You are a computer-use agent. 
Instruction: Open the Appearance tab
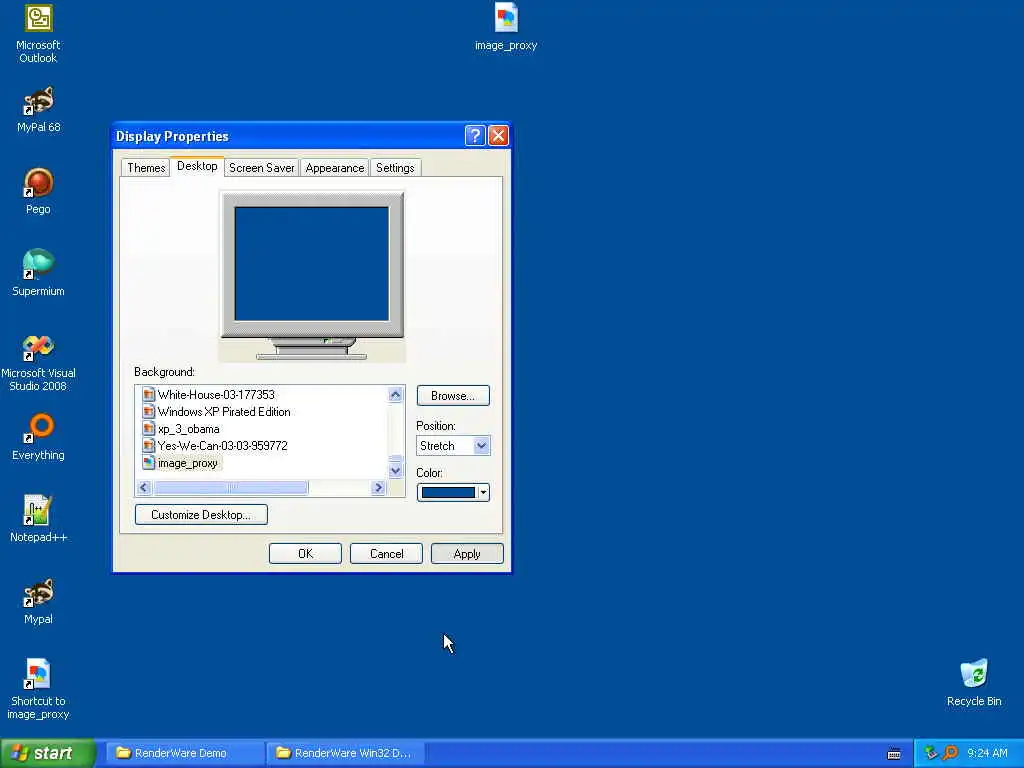click(x=334, y=168)
